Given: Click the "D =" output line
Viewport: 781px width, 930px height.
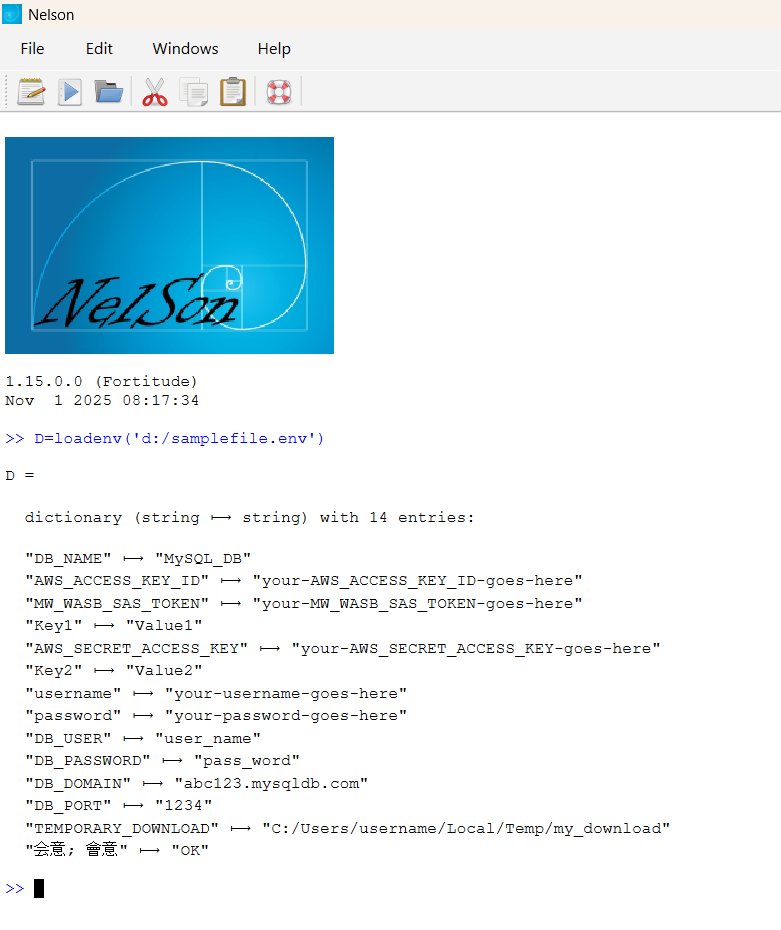Looking at the screenshot, I should (x=20, y=476).
